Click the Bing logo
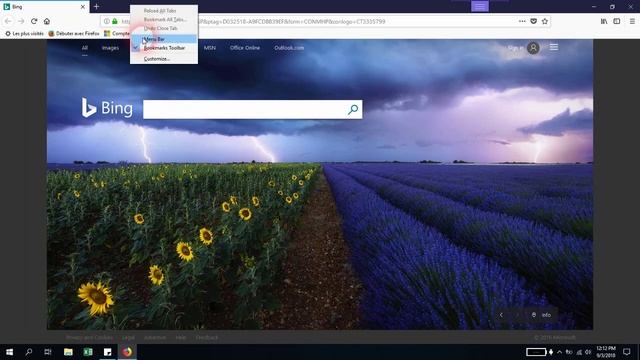Viewport: 640px width, 360px height. [107, 108]
